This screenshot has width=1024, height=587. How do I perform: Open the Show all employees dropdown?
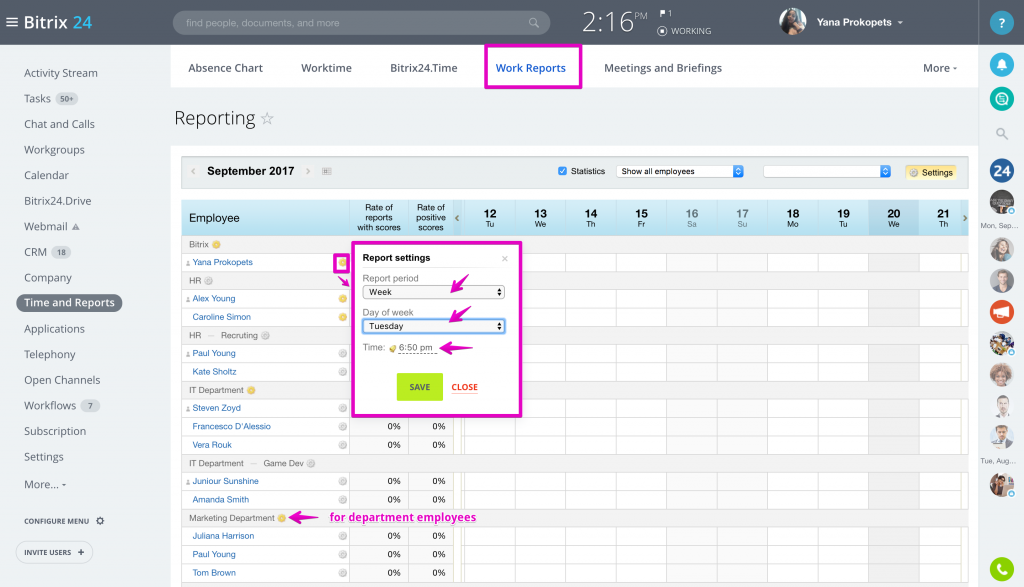(680, 171)
